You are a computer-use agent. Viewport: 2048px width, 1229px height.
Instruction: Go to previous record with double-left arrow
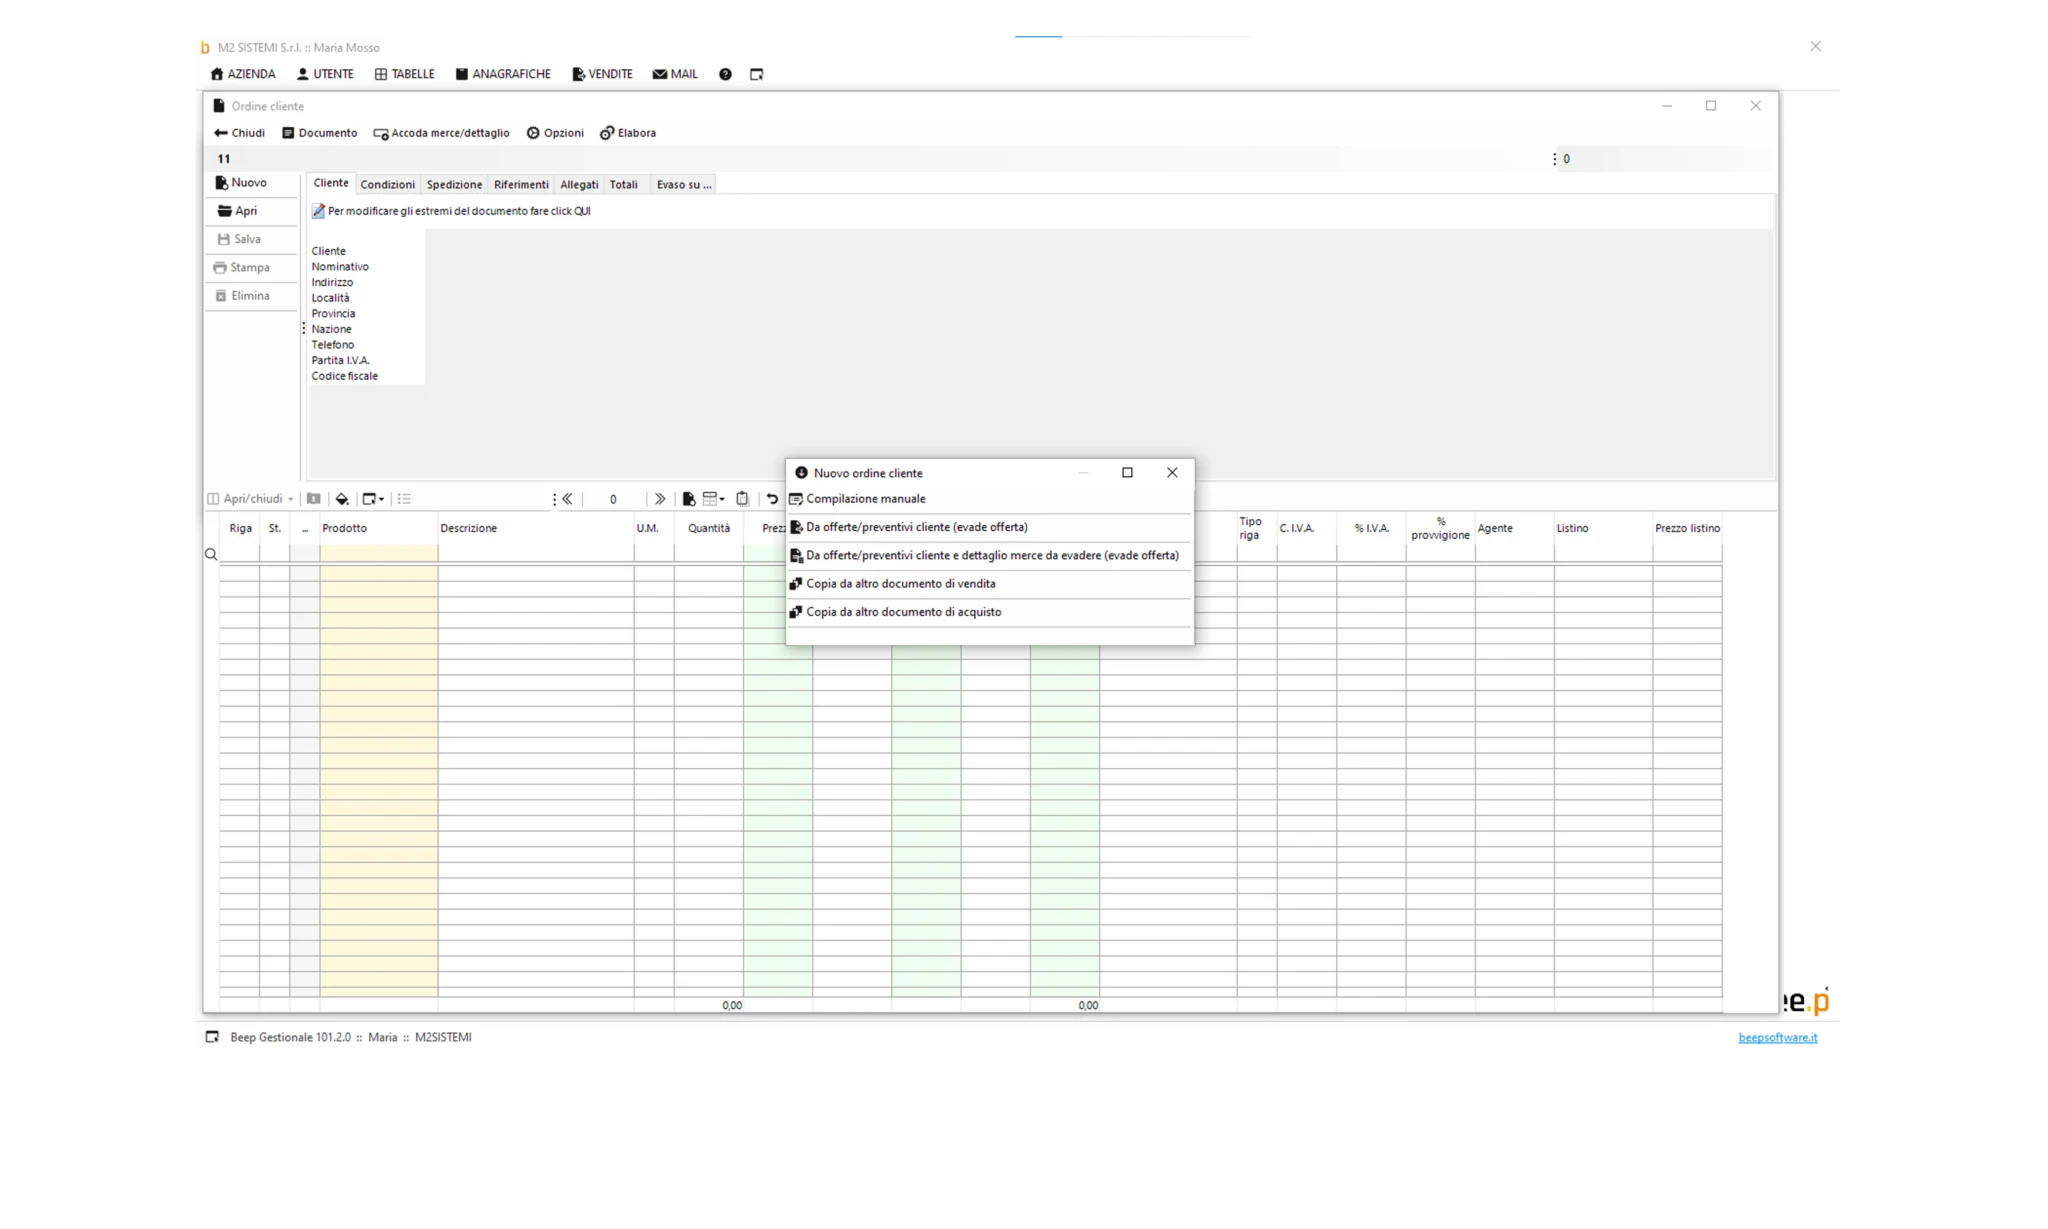[567, 499]
